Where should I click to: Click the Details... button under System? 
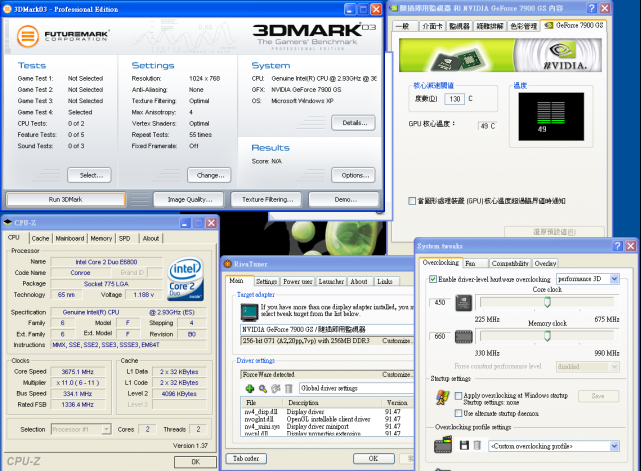(x=353, y=123)
